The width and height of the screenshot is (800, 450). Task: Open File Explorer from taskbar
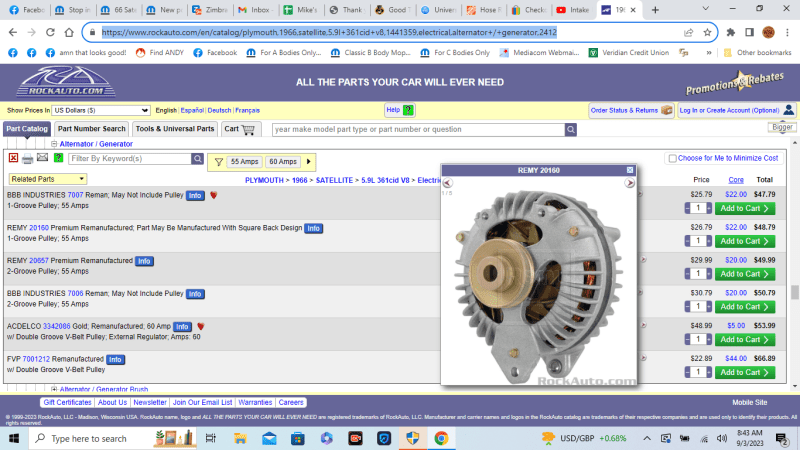click(240, 438)
